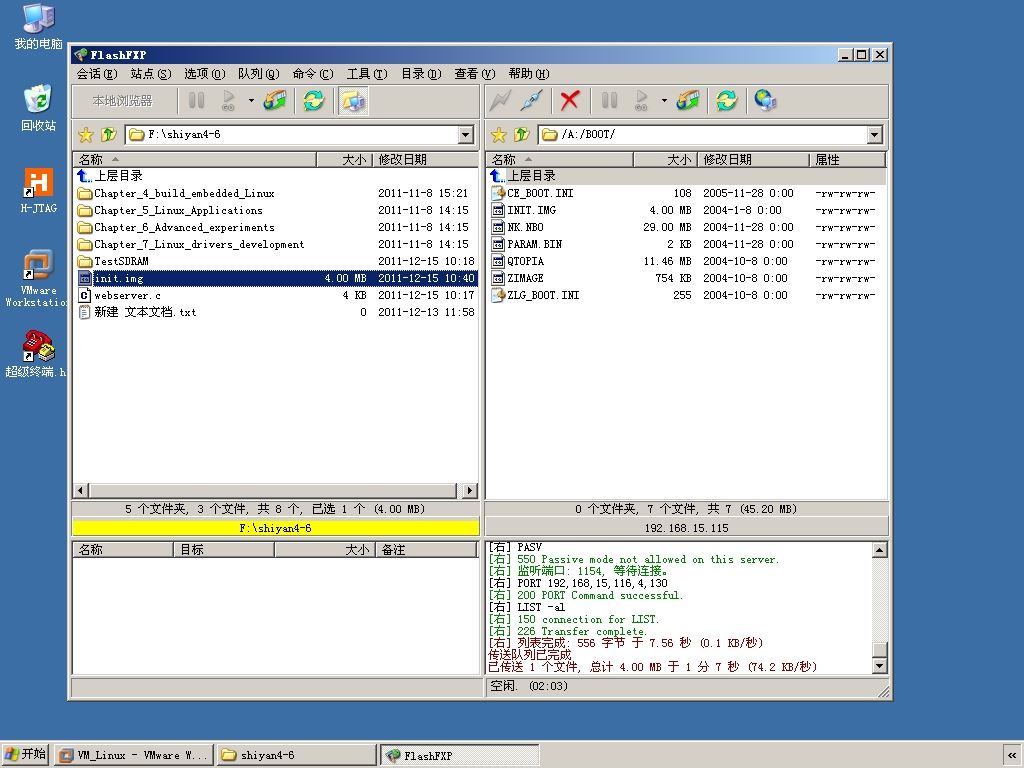Go up a folder beside F:\shiyan4-6 path
Screen dimensions: 1024x768
click(x=108, y=135)
